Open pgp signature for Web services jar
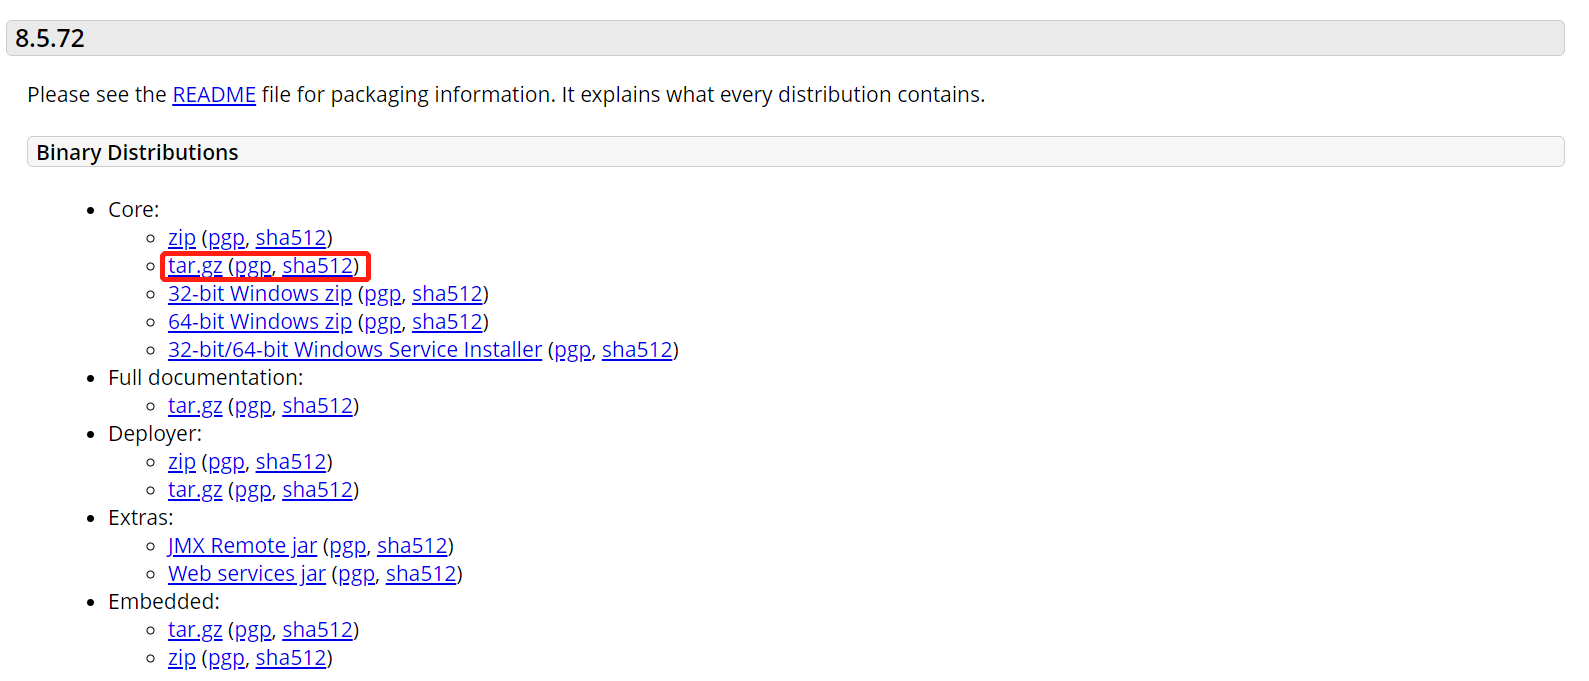1589x681 pixels. (x=356, y=574)
